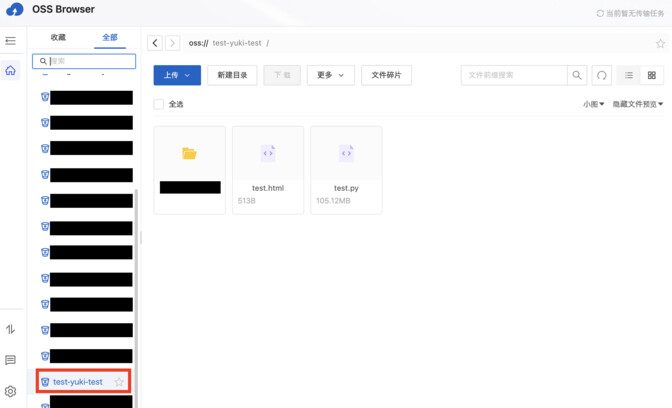Favorite the test-yuki-test bucket star
This screenshot has height=408, width=672.
[x=119, y=382]
